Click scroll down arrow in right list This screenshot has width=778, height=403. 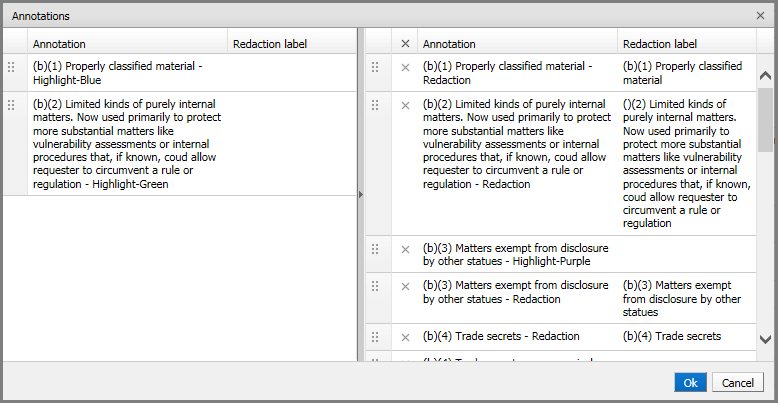pyautogui.click(x=766, y=340)
